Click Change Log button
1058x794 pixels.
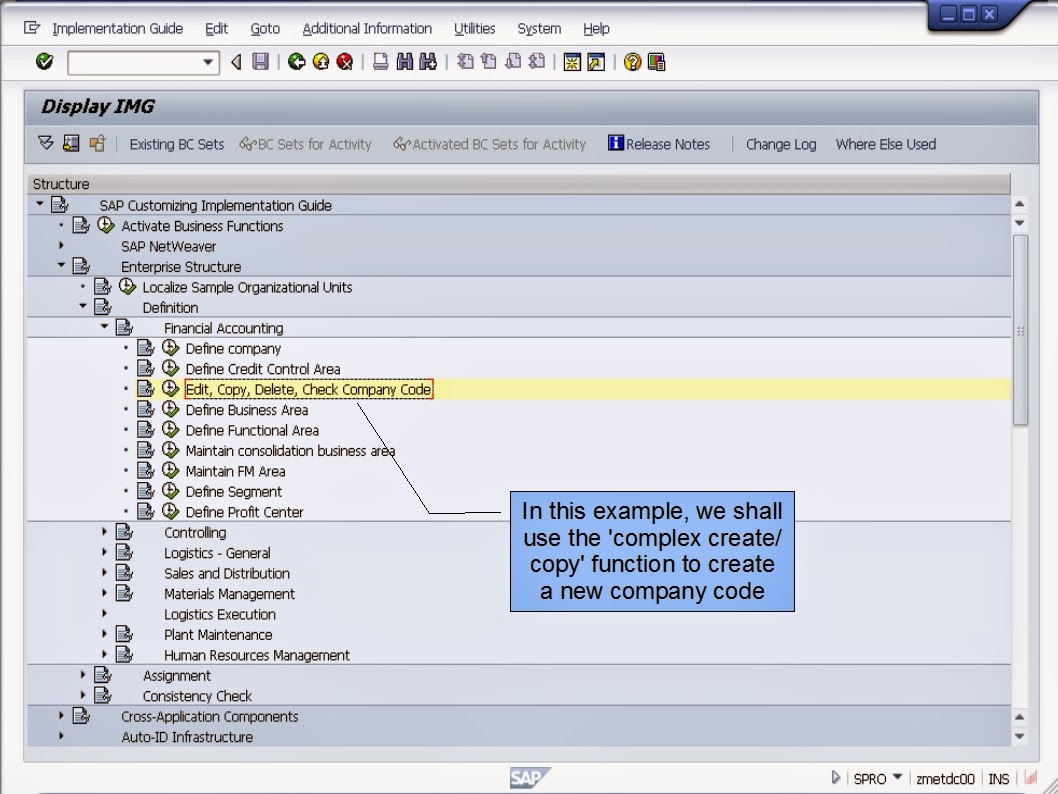(781, 144)
